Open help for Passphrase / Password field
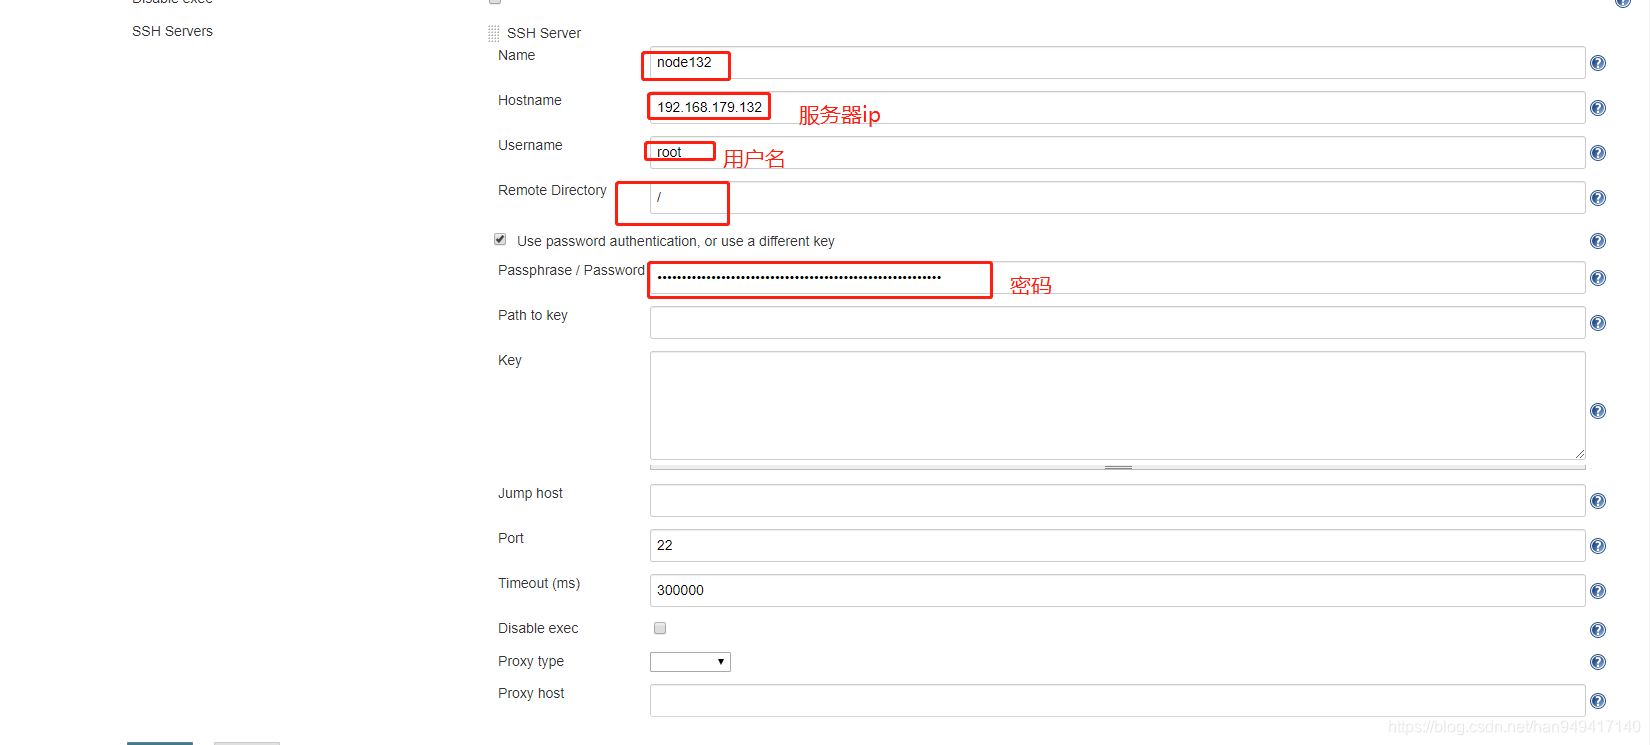 click(x=1598, y=278)
